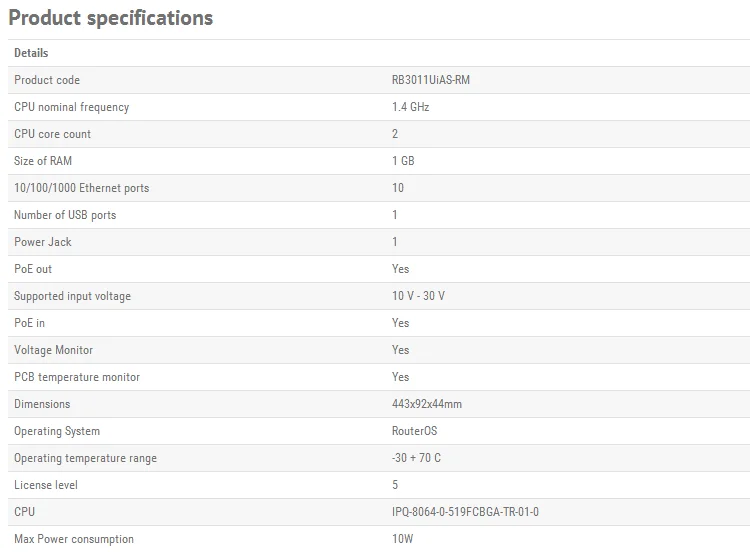
Task: Select the -30 + 70 C temperature value
Action: click(416, 458)
